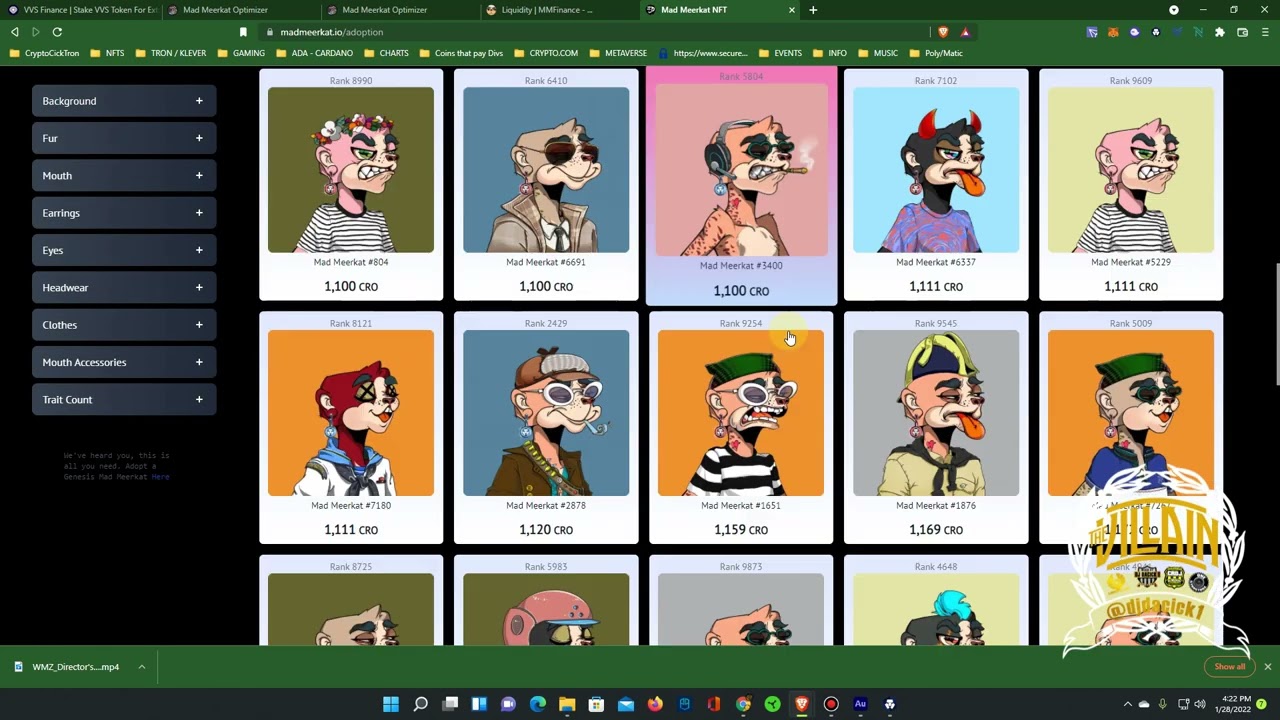Go back in browser history

[14, 32]
